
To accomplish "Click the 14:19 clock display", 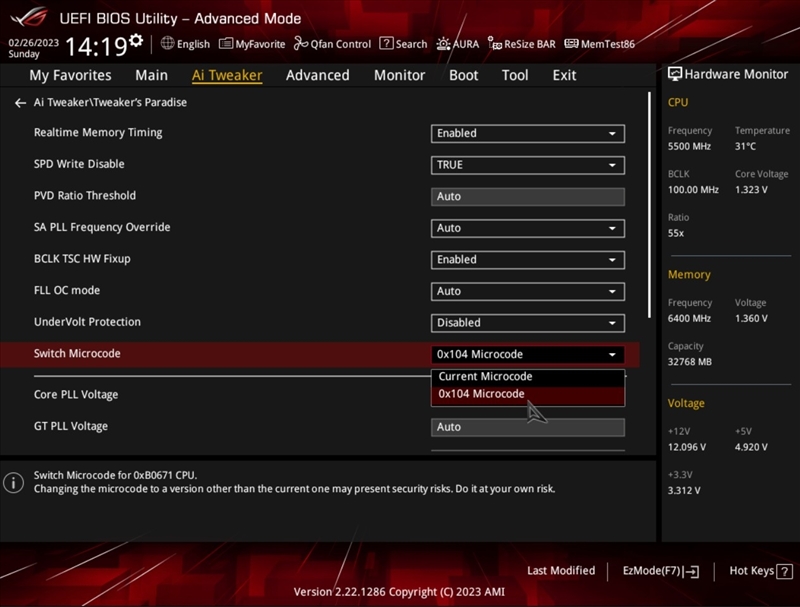I will (97, 47).
